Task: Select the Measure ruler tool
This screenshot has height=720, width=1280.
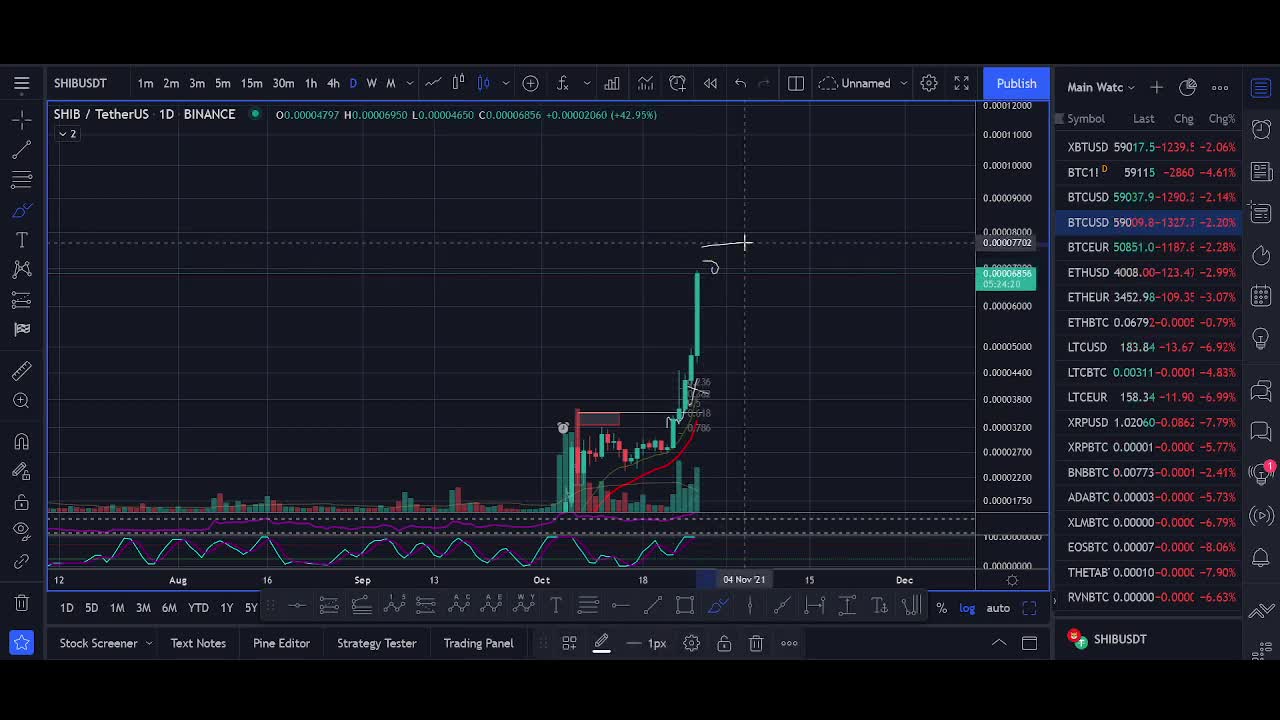Action: 22,371
